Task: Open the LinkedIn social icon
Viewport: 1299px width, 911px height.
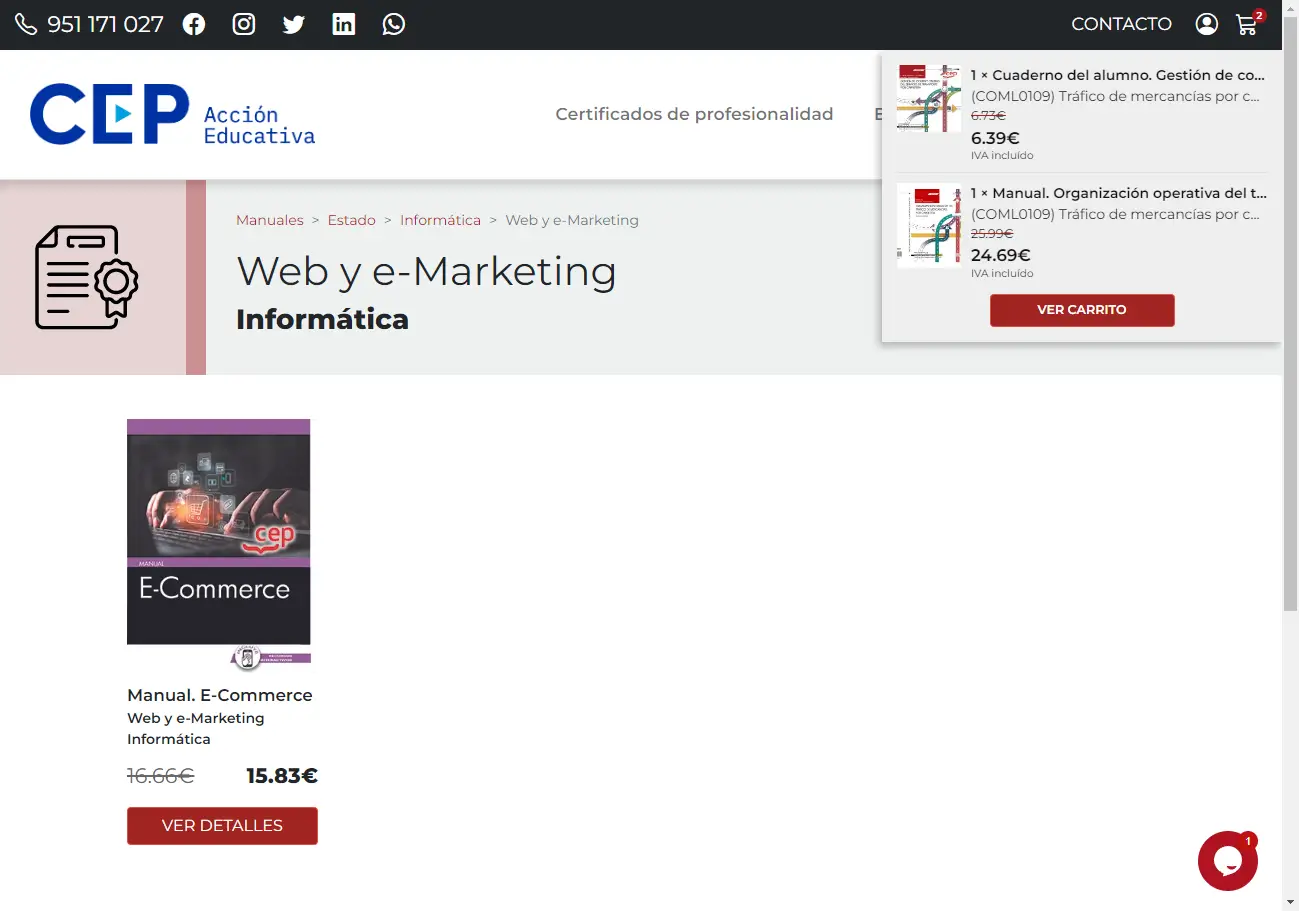Action: coord(344,25)
